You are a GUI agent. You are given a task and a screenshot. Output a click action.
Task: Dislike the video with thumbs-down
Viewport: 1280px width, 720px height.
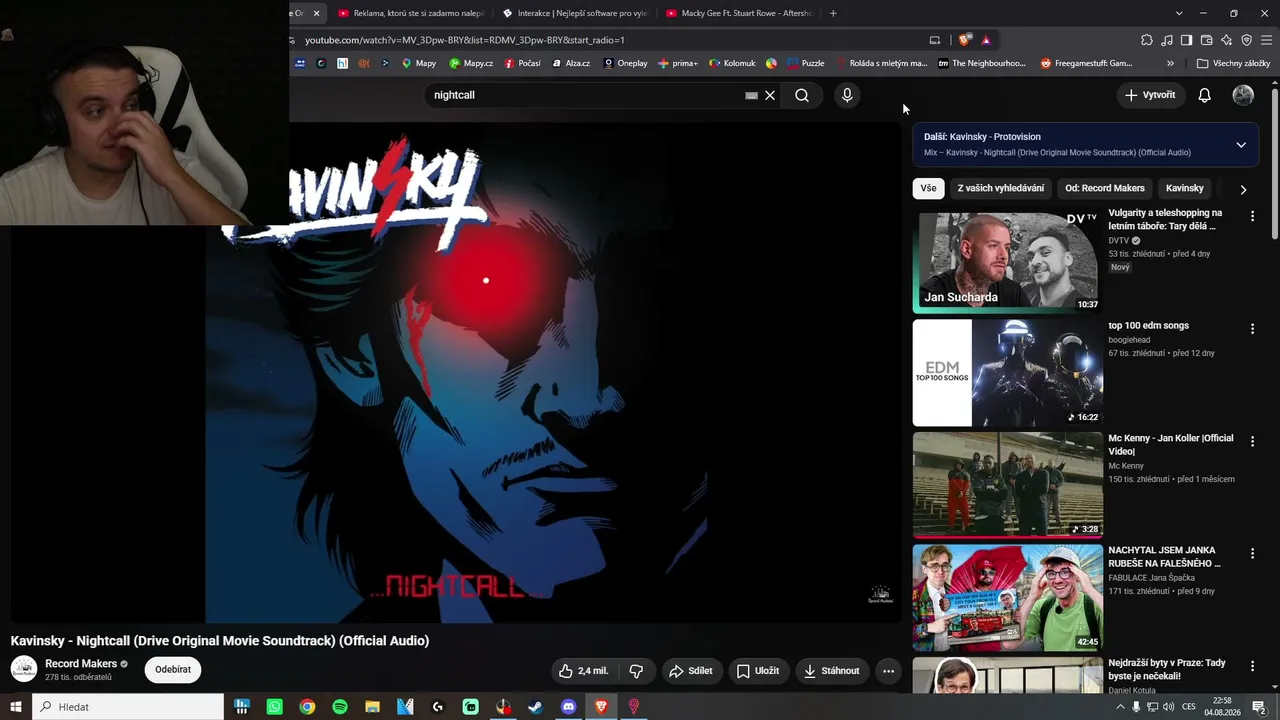pyautogui.click(x=636, y=671)
